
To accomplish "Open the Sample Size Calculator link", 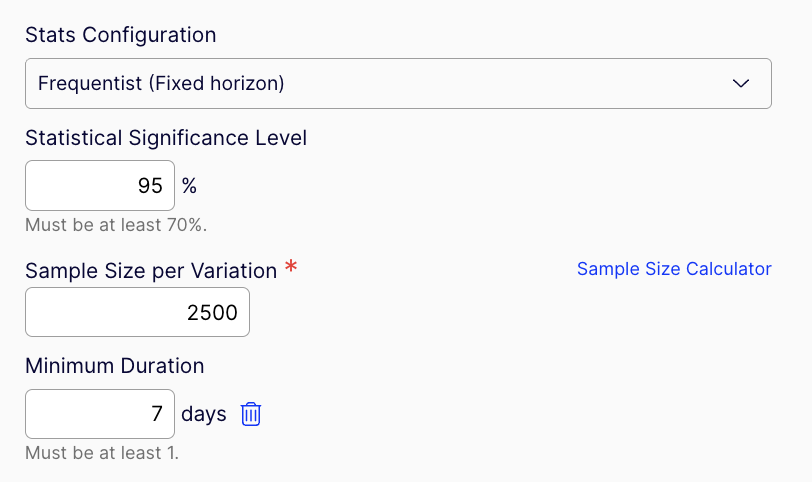I will (x=674, y=269).
